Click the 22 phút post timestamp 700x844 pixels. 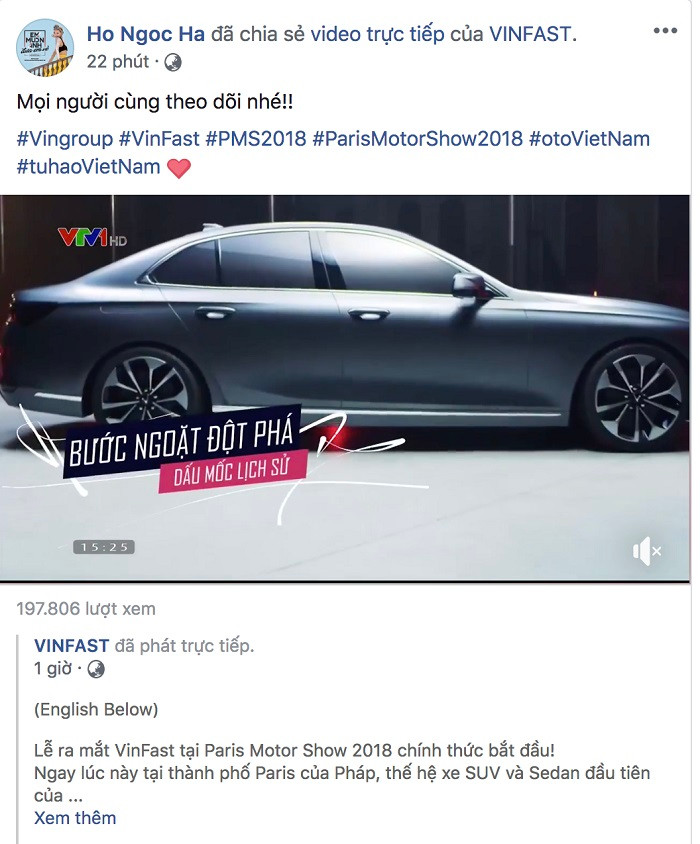click(x=118, y=62)
